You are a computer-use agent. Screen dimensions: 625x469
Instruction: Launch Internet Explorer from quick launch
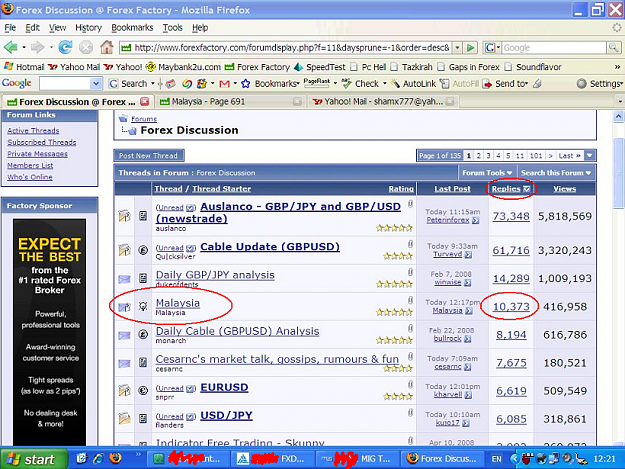[98, 459]
